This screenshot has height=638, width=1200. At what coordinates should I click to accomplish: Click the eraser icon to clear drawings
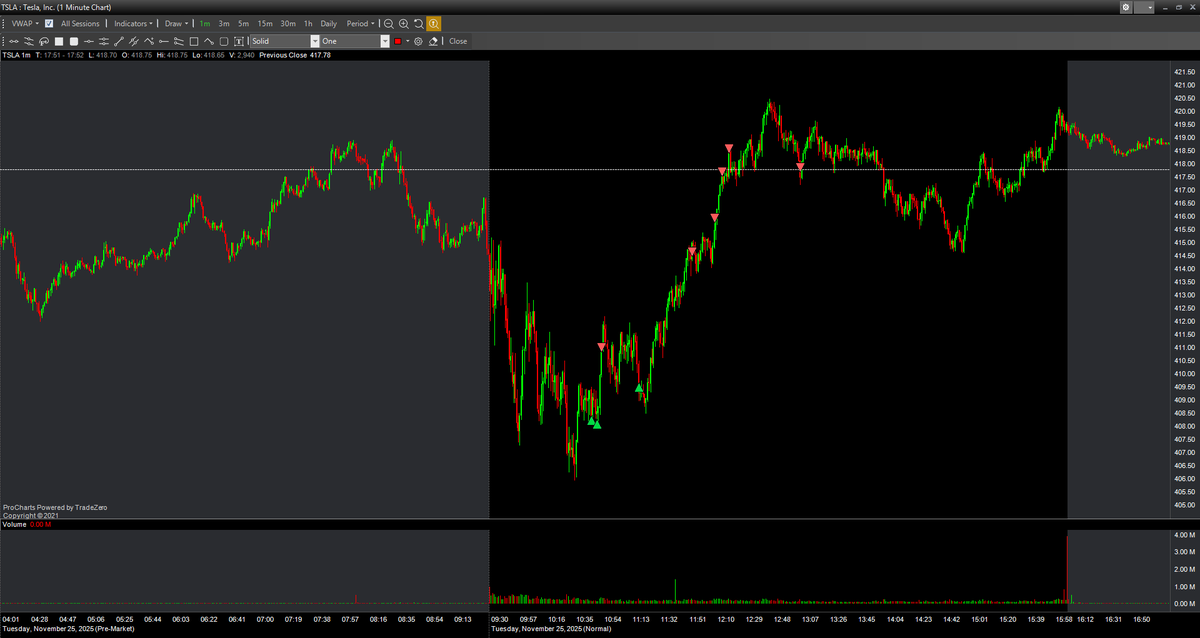point(433,41)
